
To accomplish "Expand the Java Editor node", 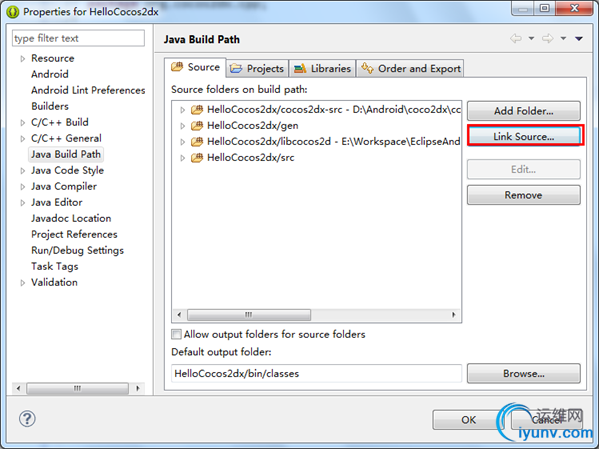I will coord(23,203).
